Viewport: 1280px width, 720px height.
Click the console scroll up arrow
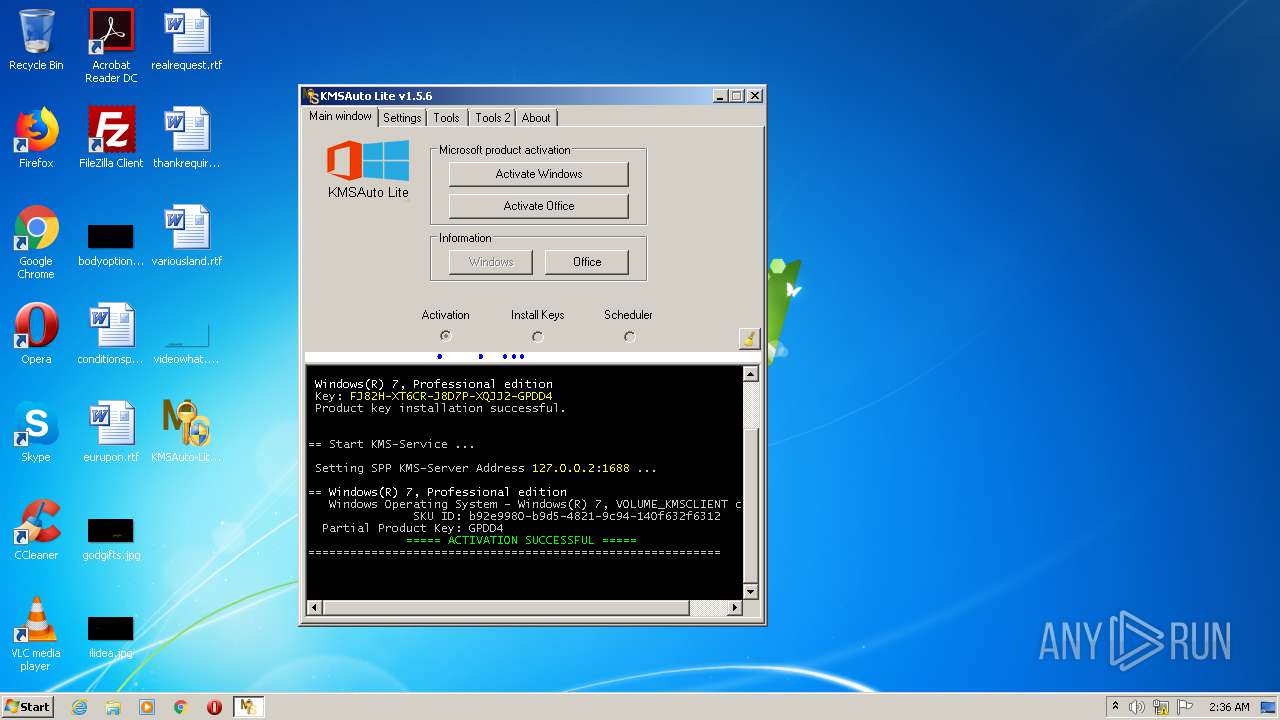click(x=751, y=373)
